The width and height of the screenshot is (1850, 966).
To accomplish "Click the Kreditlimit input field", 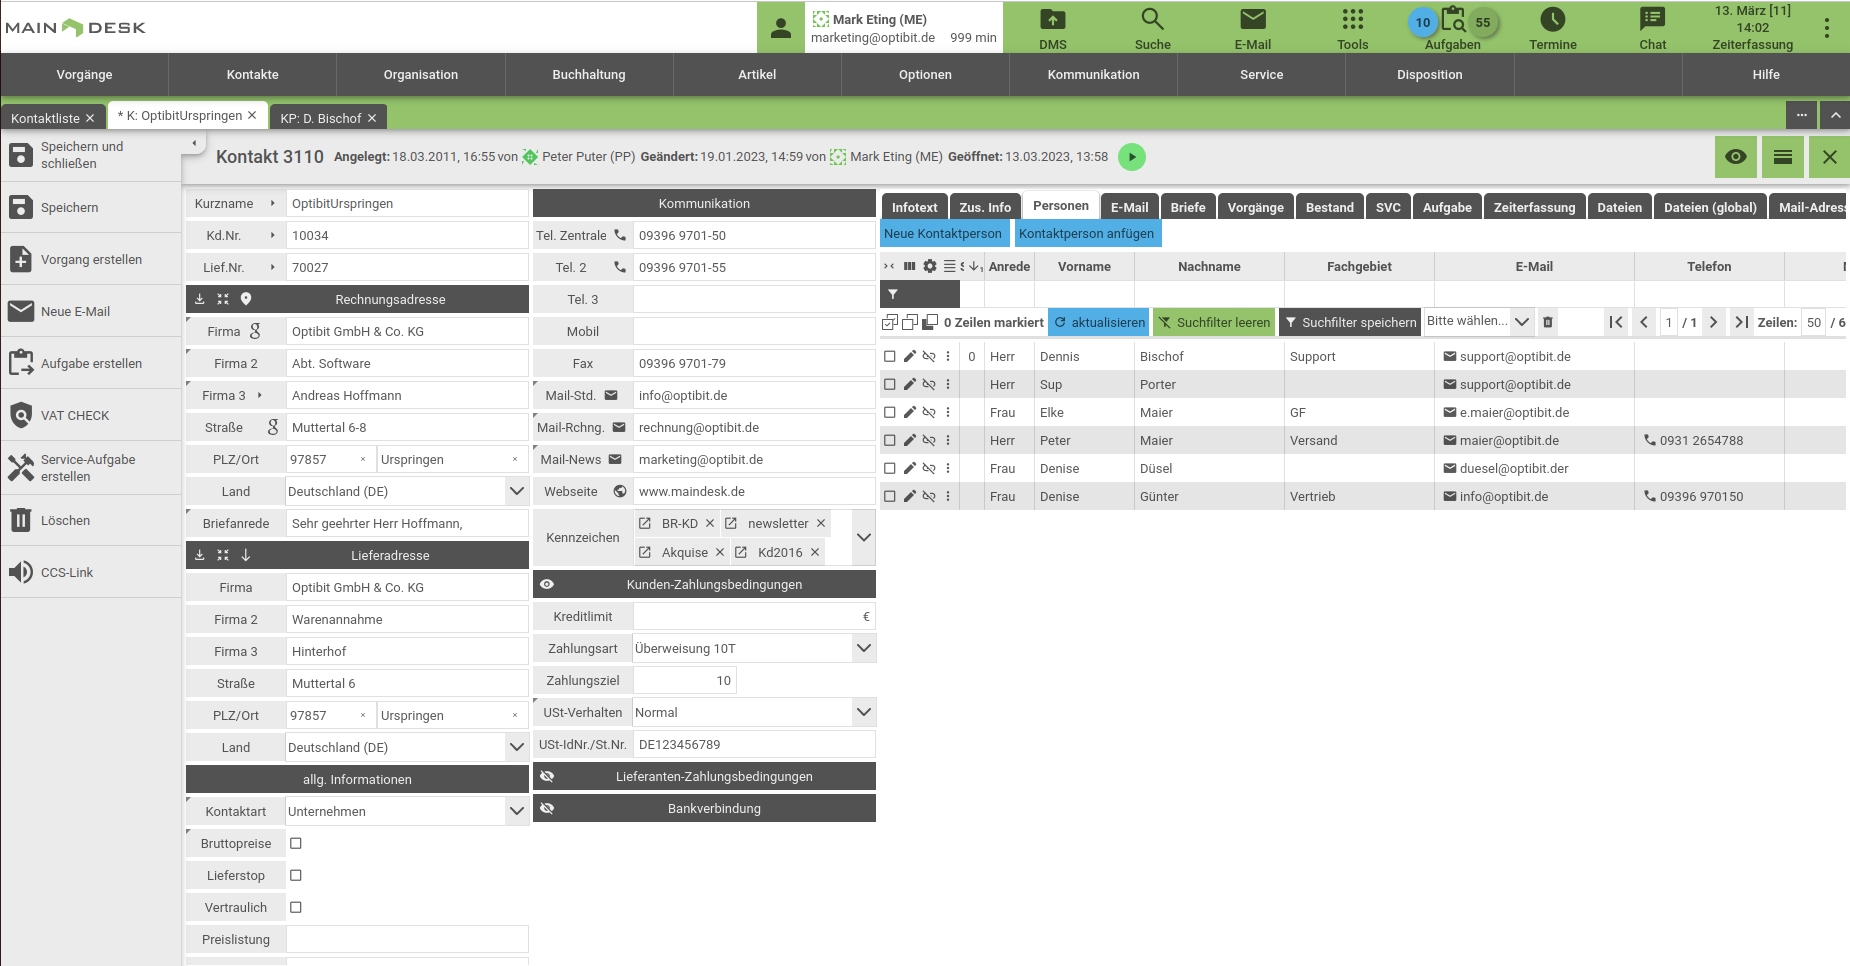I will [x=754, y=617].
